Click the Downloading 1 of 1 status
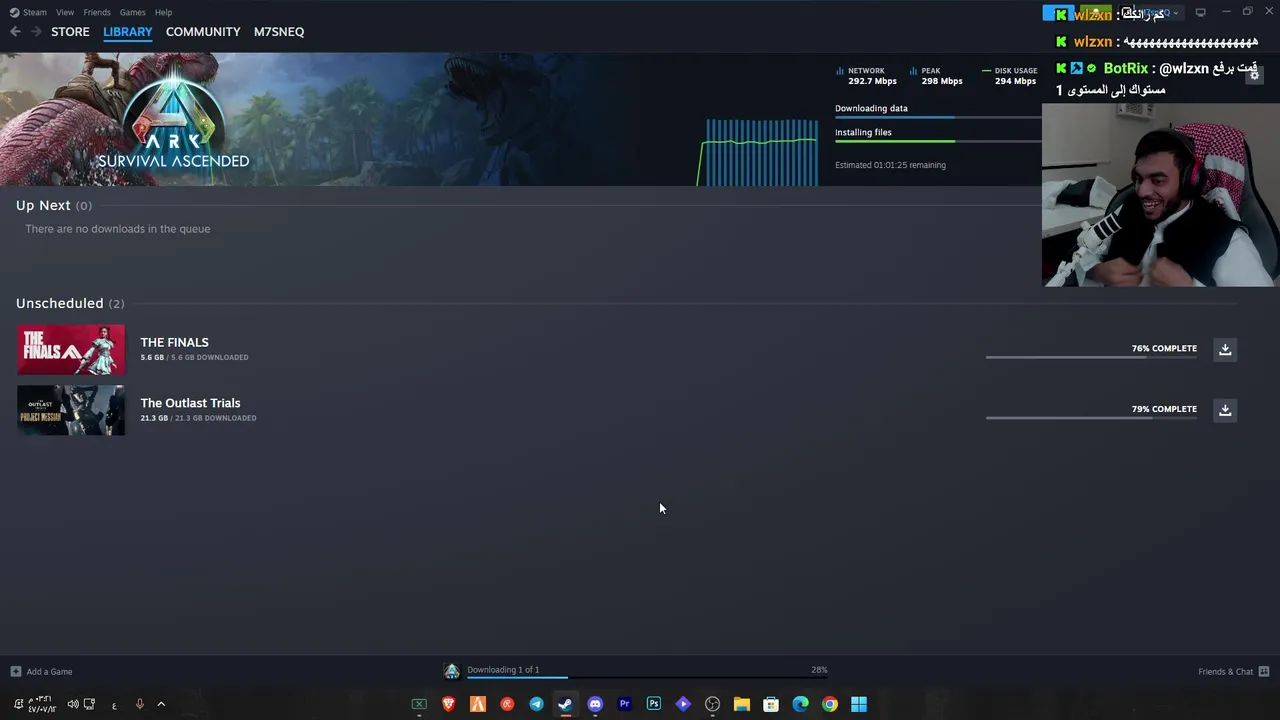Viewport: 1280px width, 720px height. [x=503, y=670]
